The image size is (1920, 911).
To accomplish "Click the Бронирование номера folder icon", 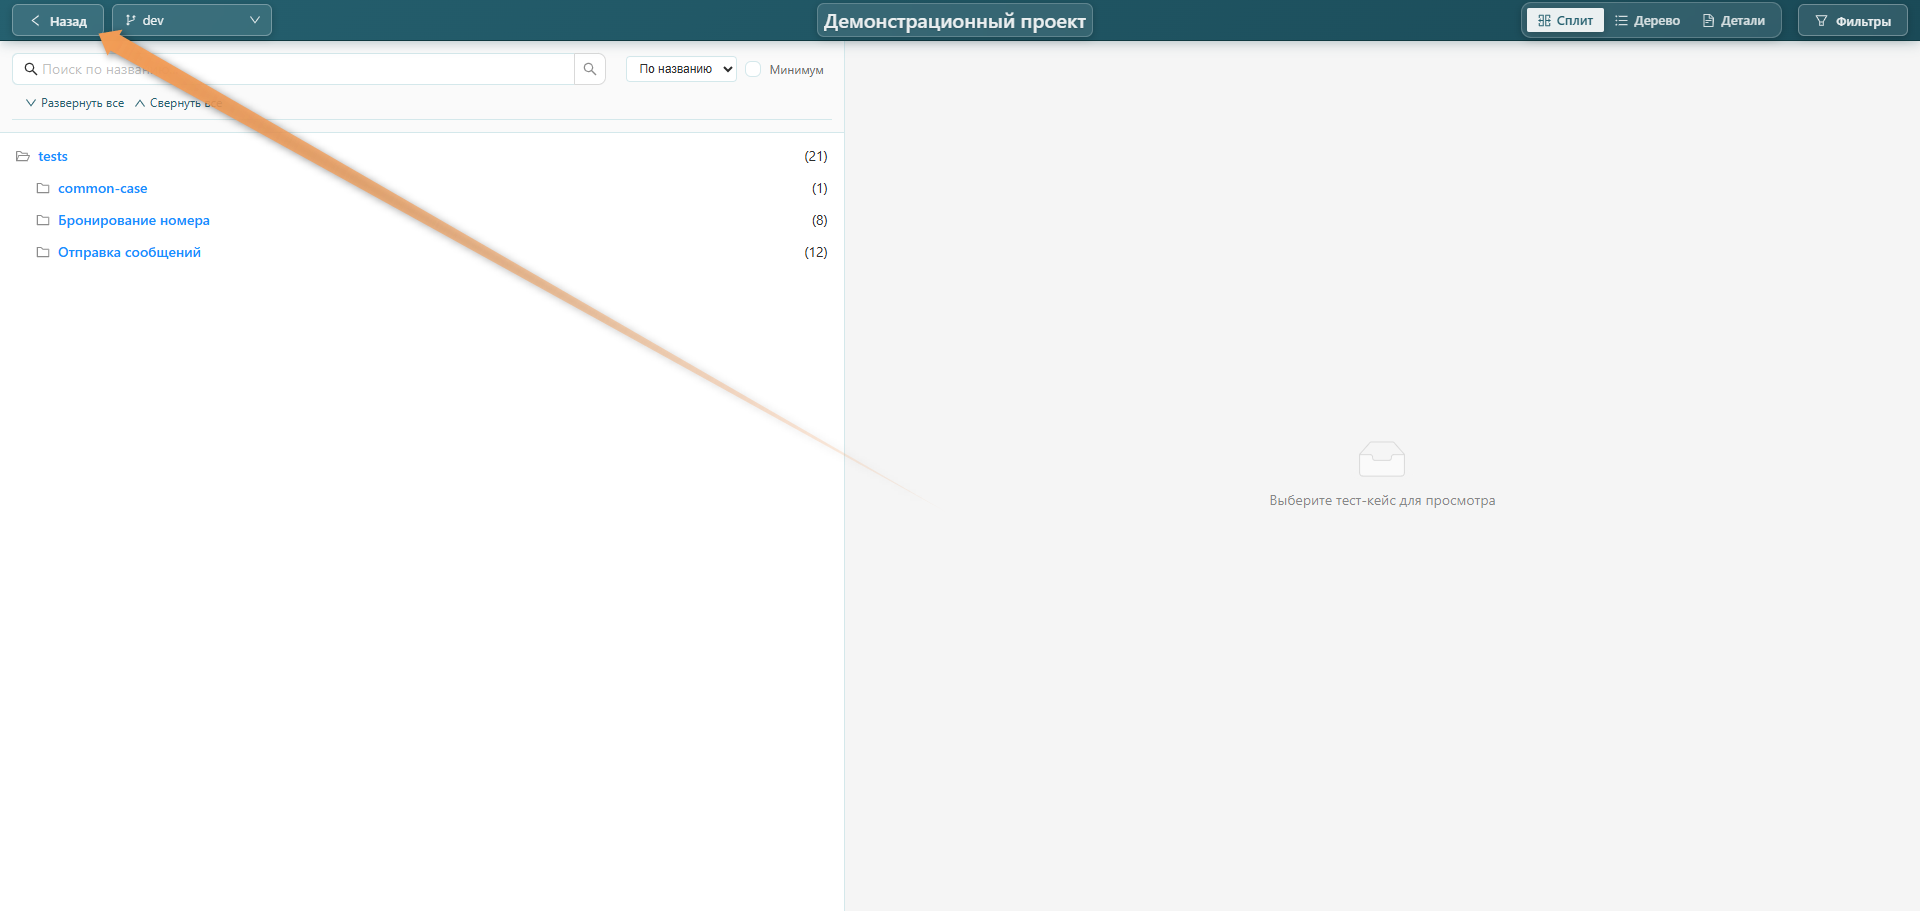I will pyautogui.click(x=43, y=221).
